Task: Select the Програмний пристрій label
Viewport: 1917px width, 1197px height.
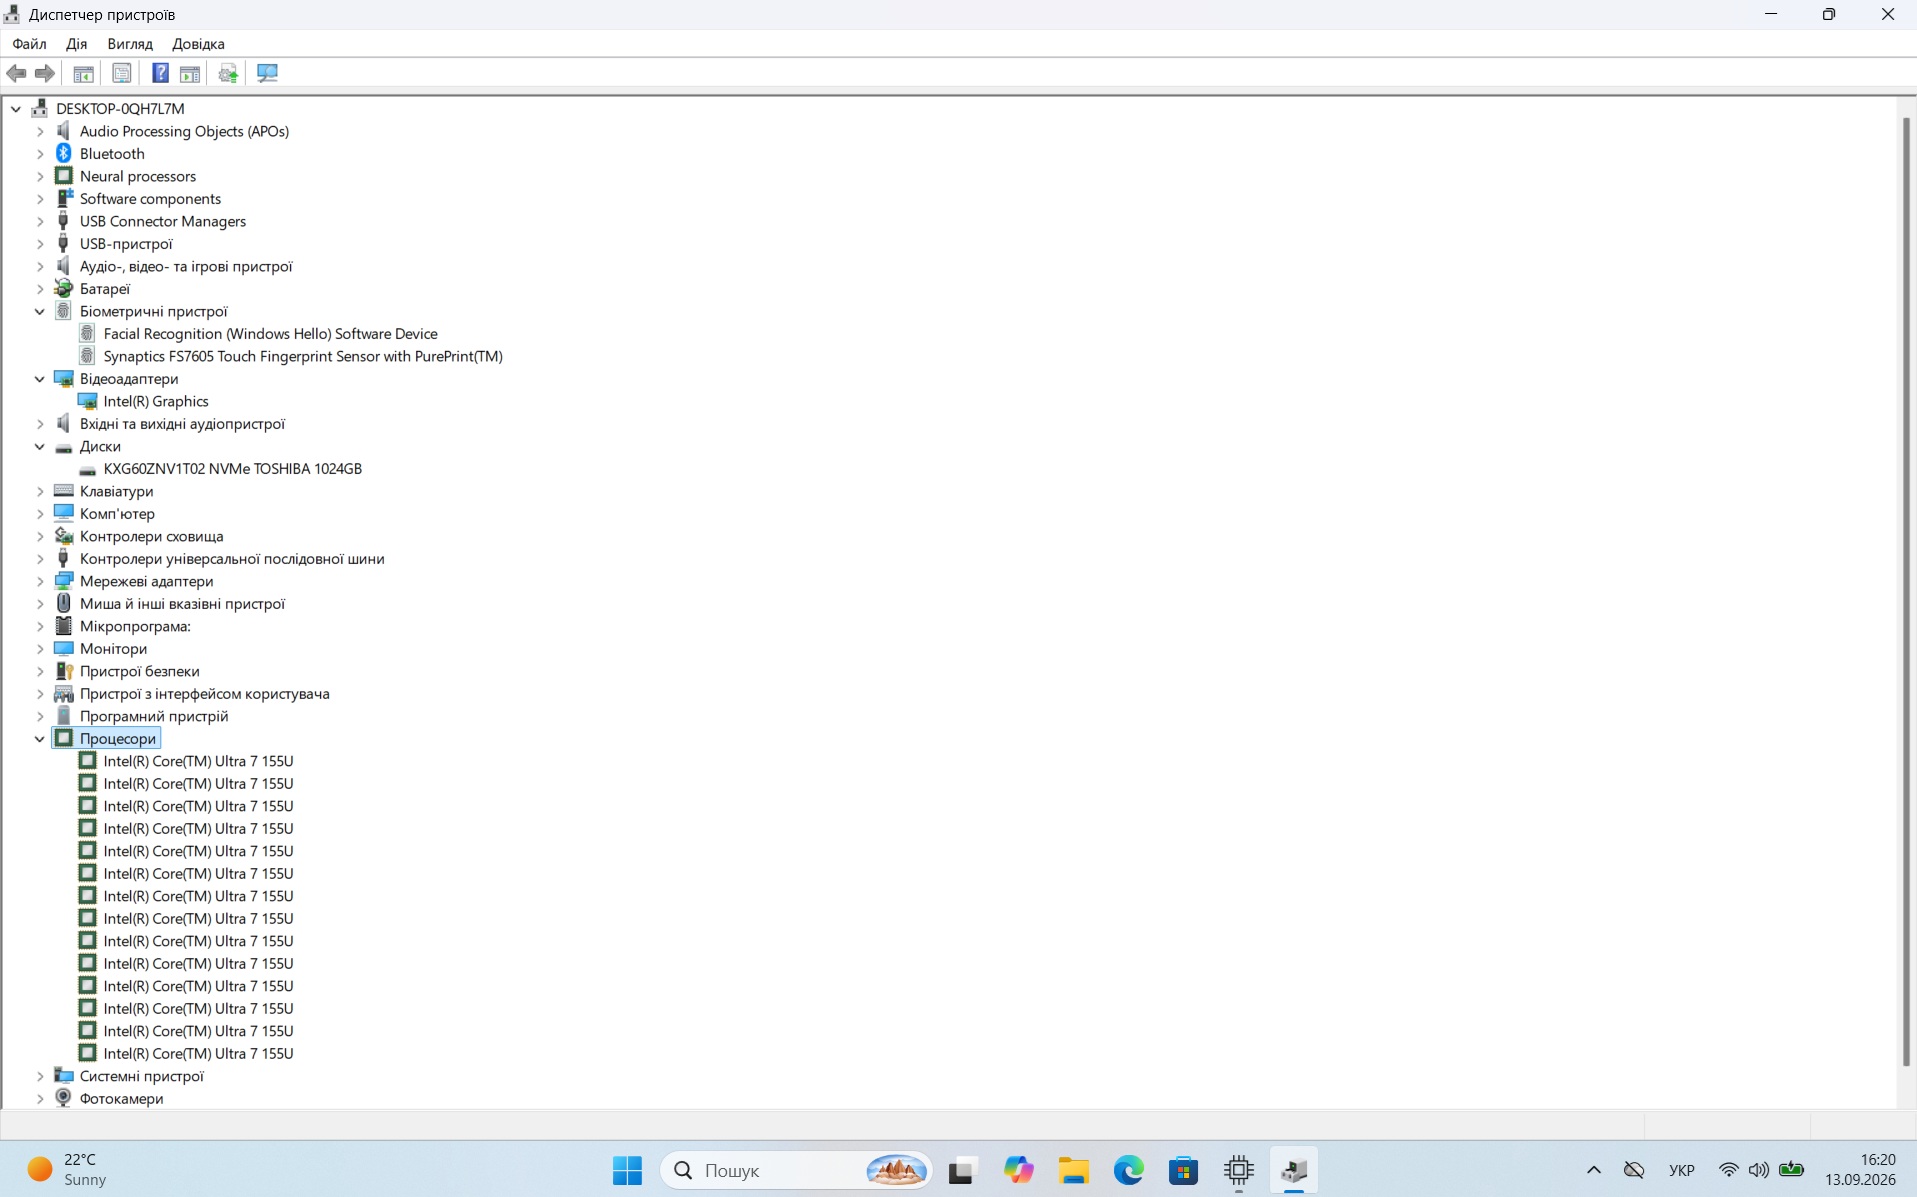Action: 154,716
